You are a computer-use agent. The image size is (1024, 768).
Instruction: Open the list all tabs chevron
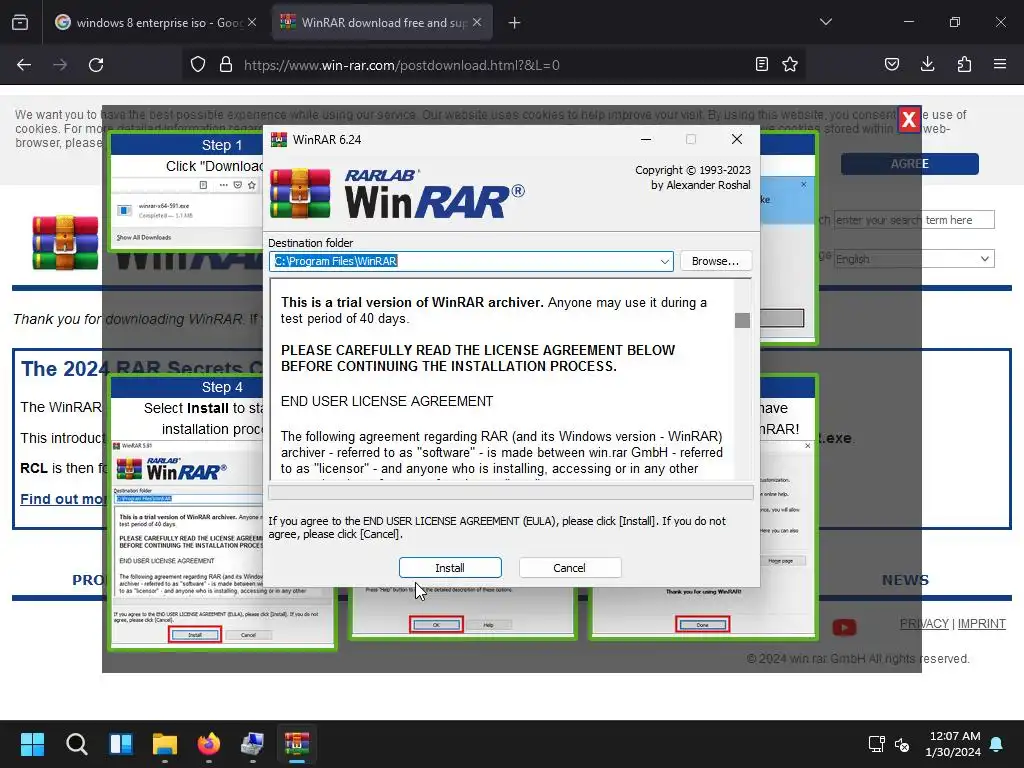pos(826,22)
